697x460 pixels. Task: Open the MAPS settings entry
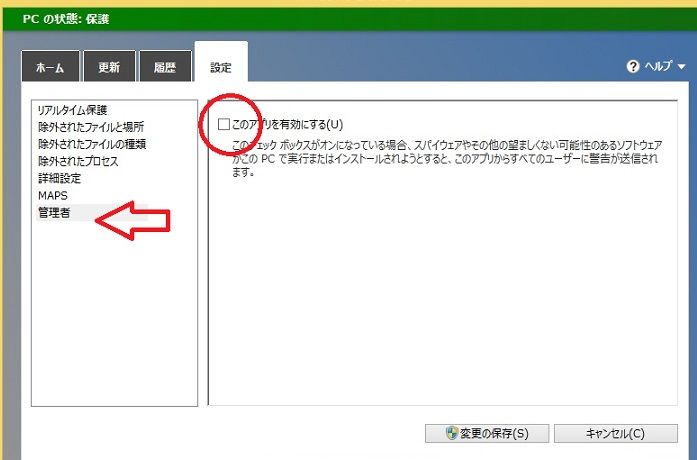pyautogui.click(x=53, y=196)
